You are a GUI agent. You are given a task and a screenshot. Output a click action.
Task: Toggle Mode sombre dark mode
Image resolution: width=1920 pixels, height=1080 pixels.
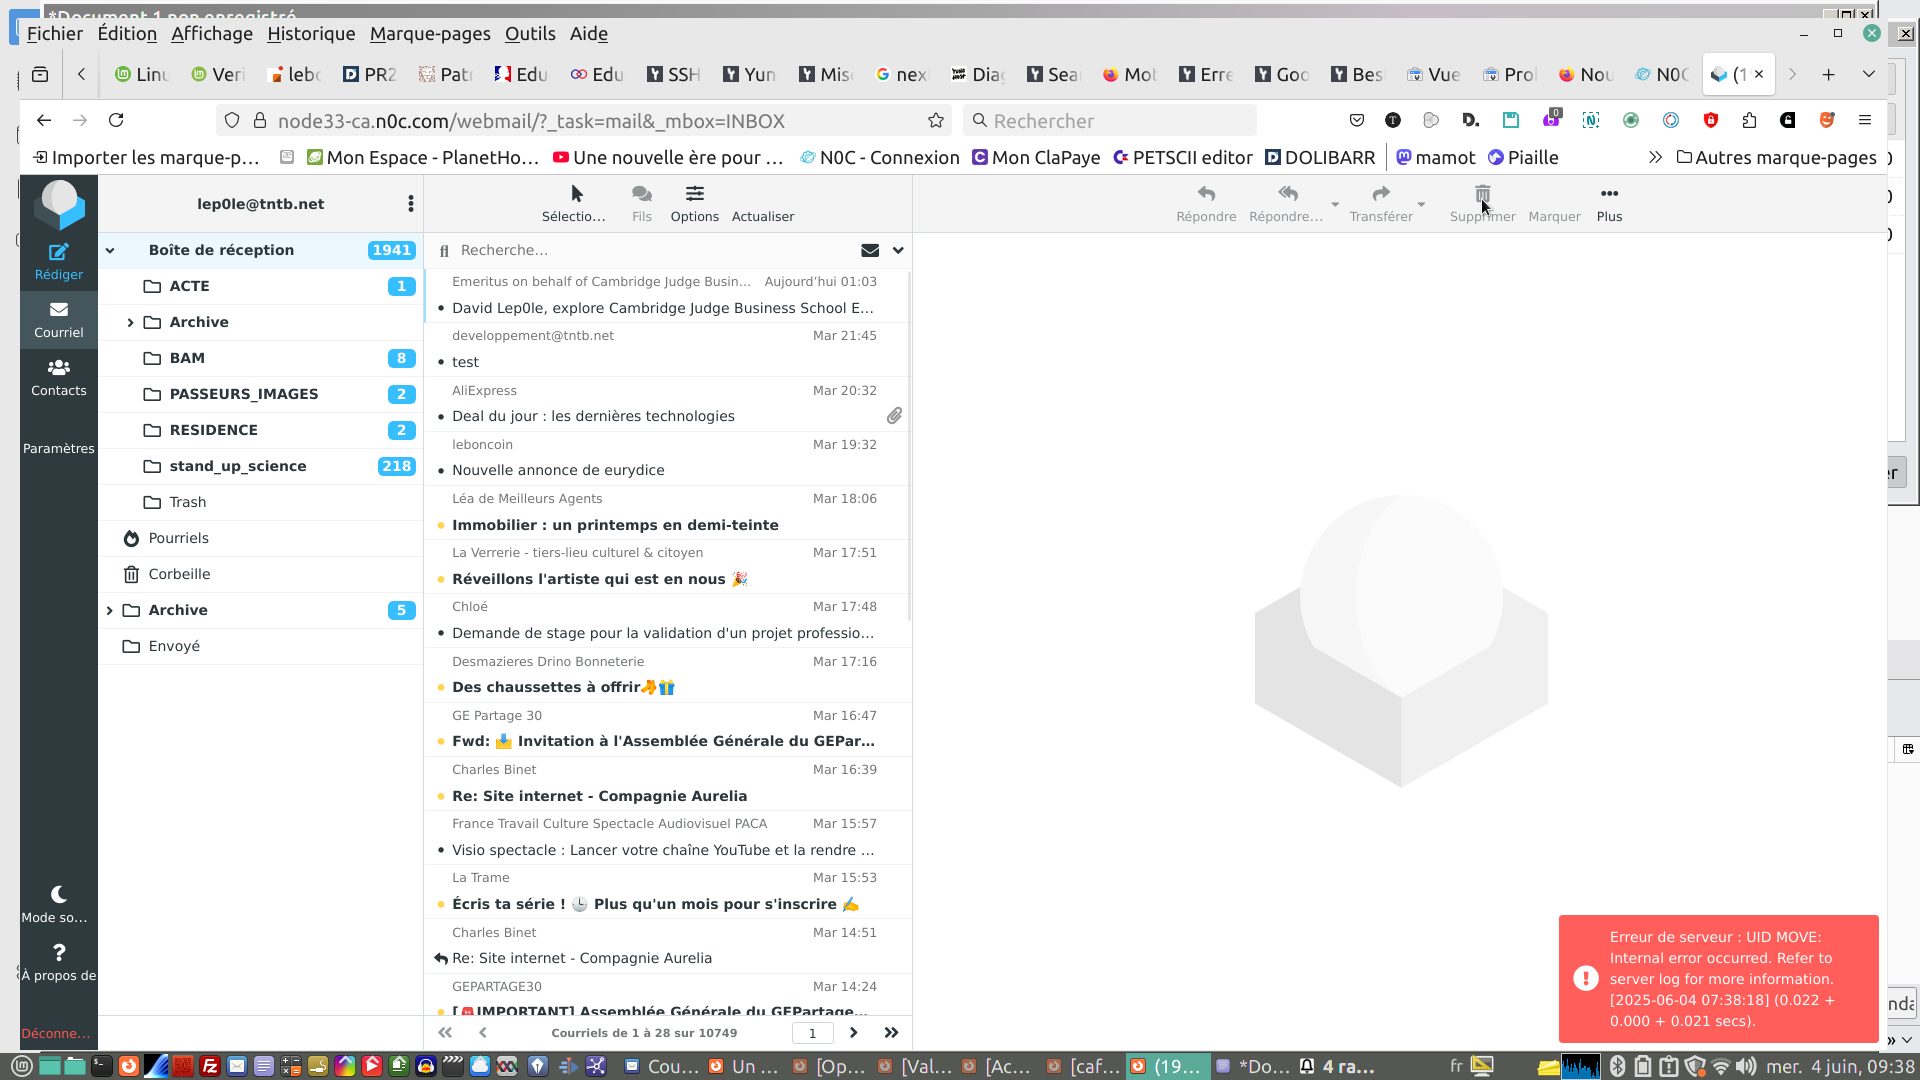tap(59, 895)
